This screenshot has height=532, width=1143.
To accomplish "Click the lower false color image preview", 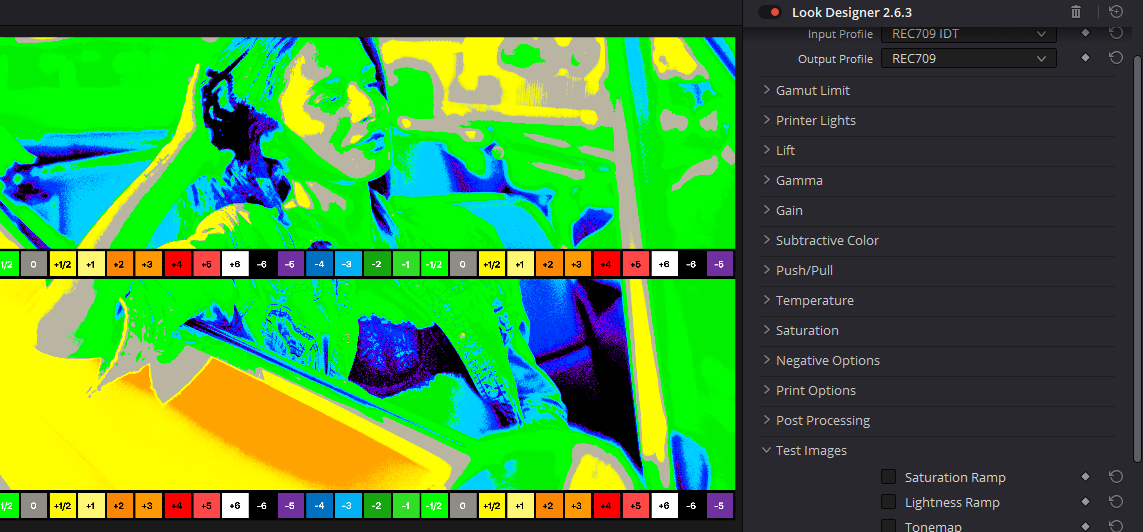I will pyautogui.click(x=367, y=384).
